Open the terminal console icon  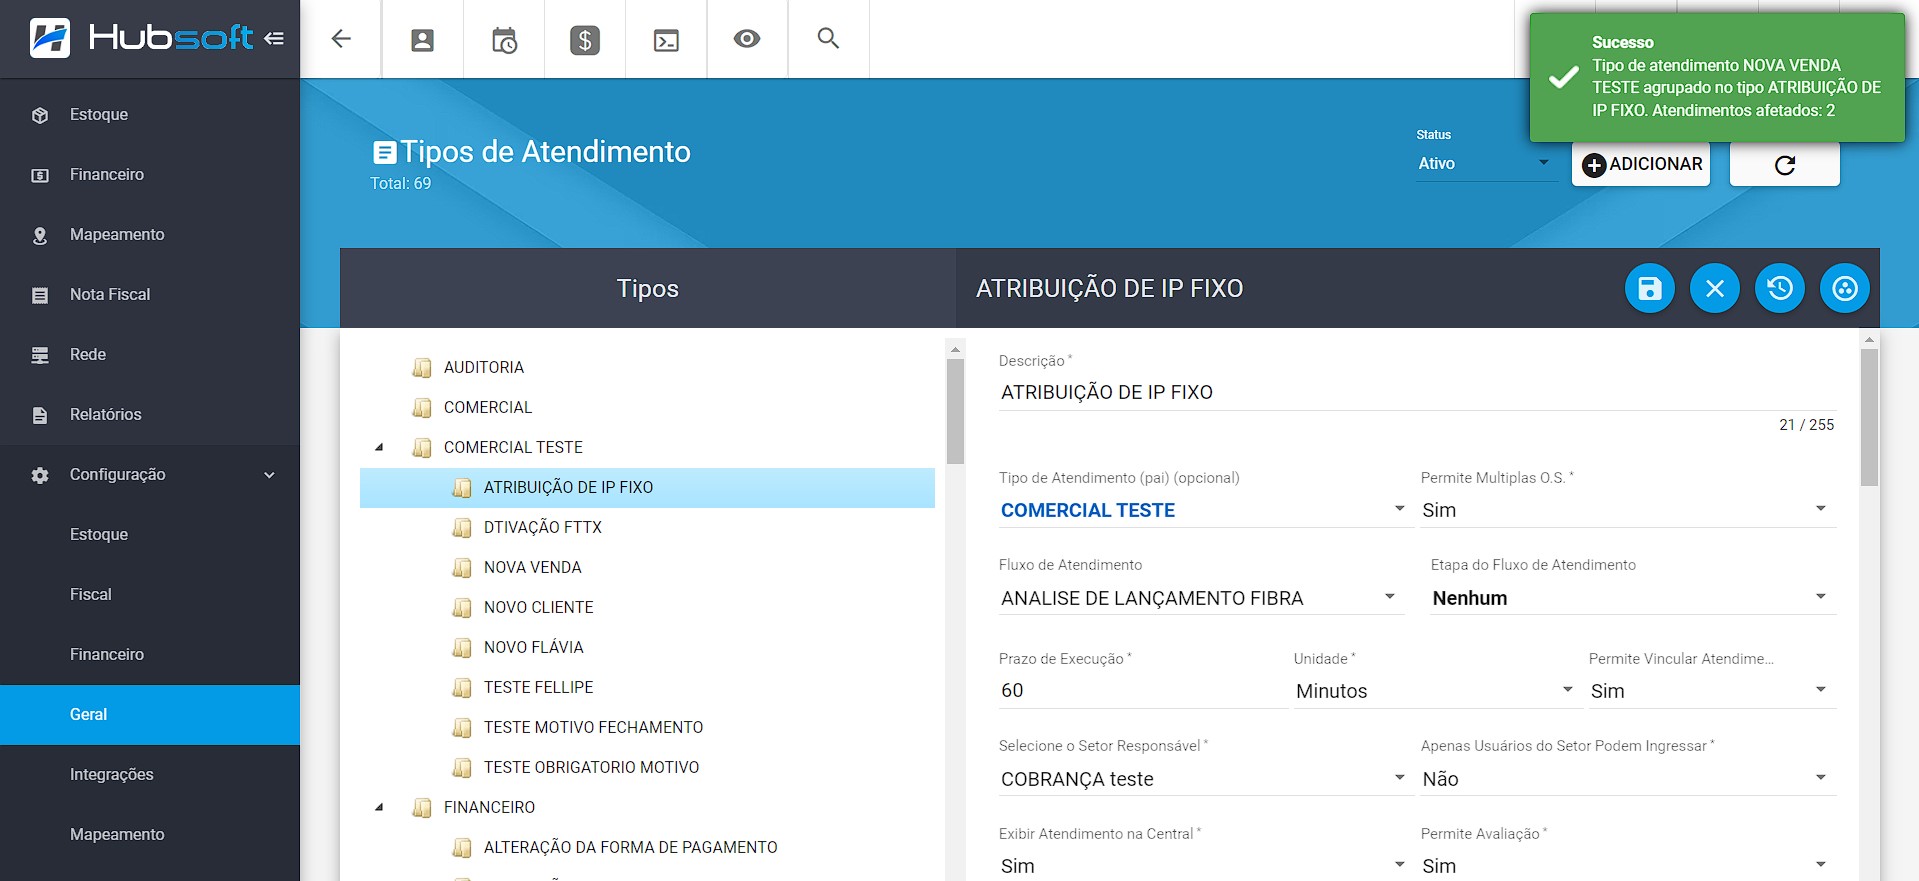[666, 40]
